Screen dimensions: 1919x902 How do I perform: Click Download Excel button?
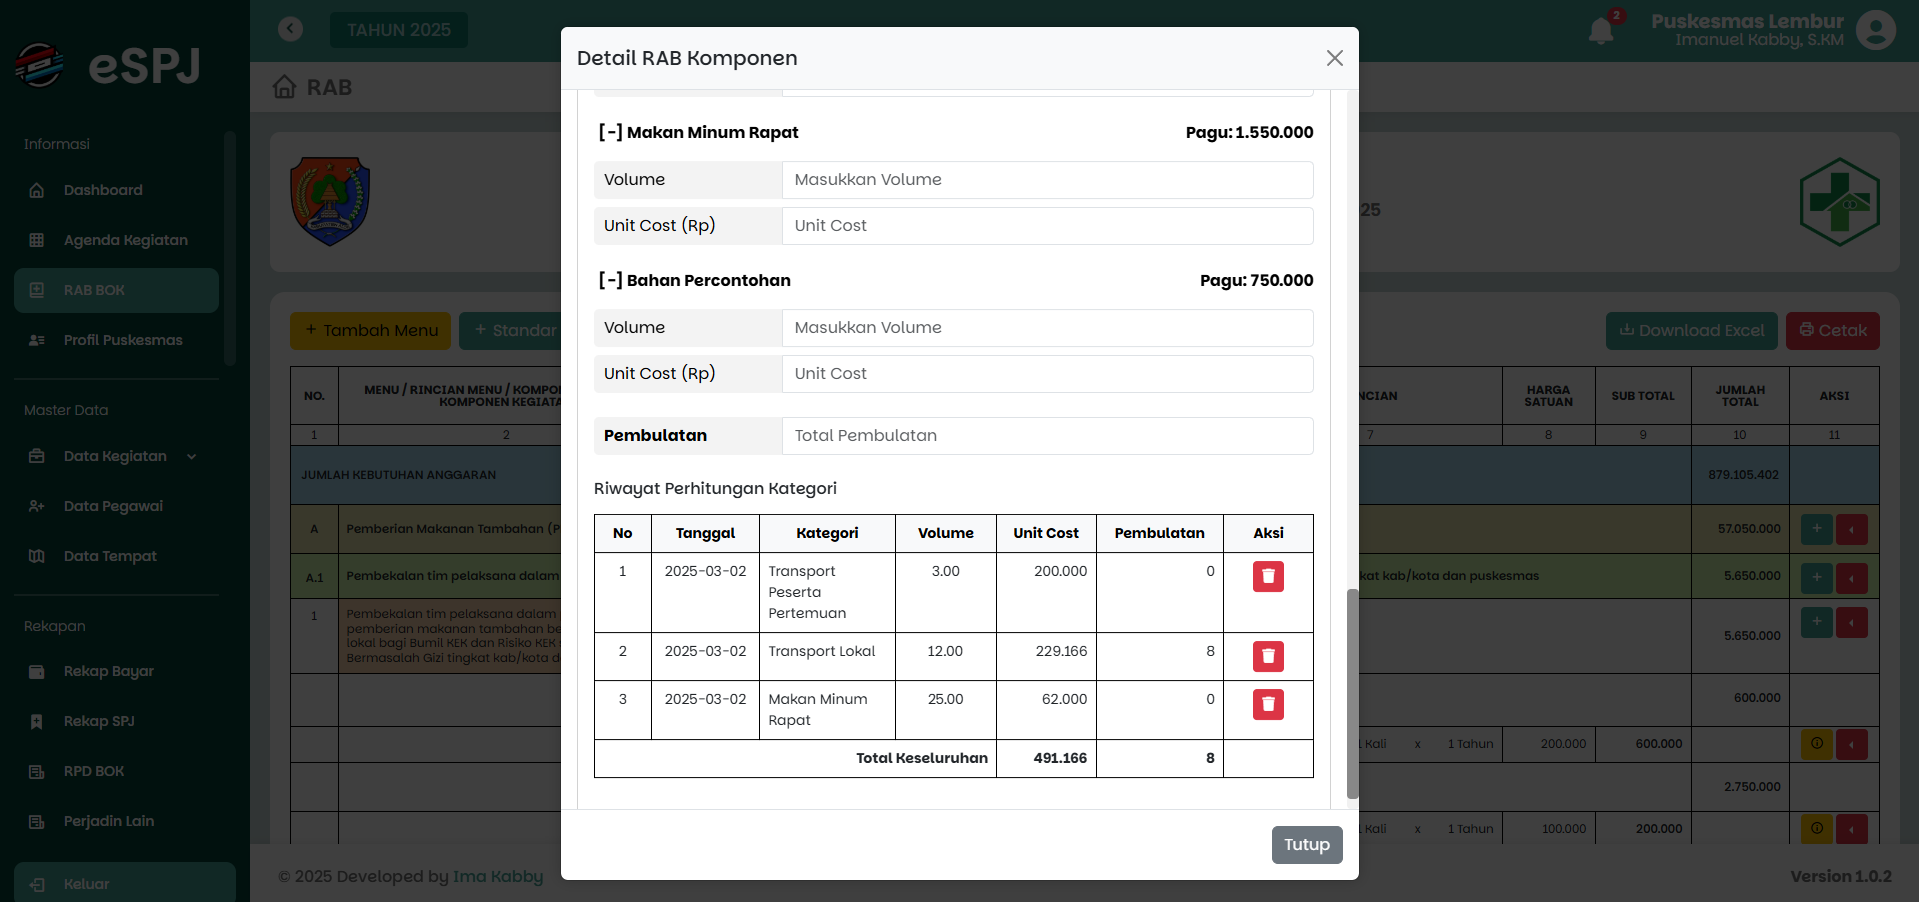1692,331
